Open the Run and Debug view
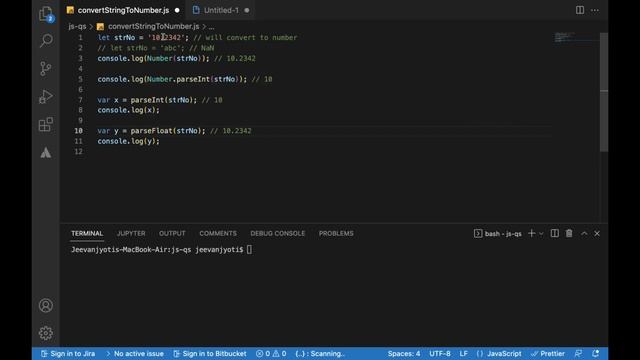 46,97
